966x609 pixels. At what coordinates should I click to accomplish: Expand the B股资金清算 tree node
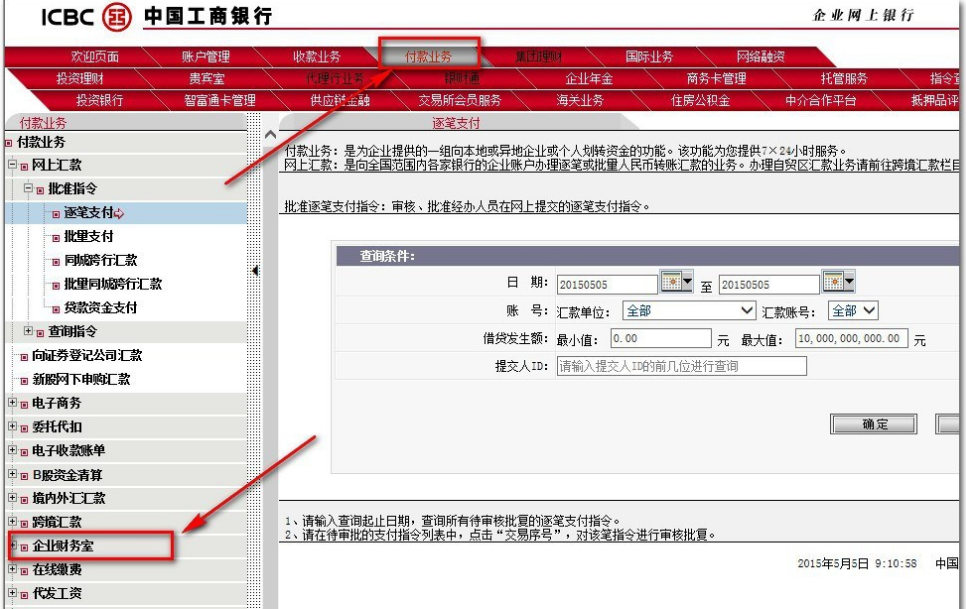coord(12,474)
